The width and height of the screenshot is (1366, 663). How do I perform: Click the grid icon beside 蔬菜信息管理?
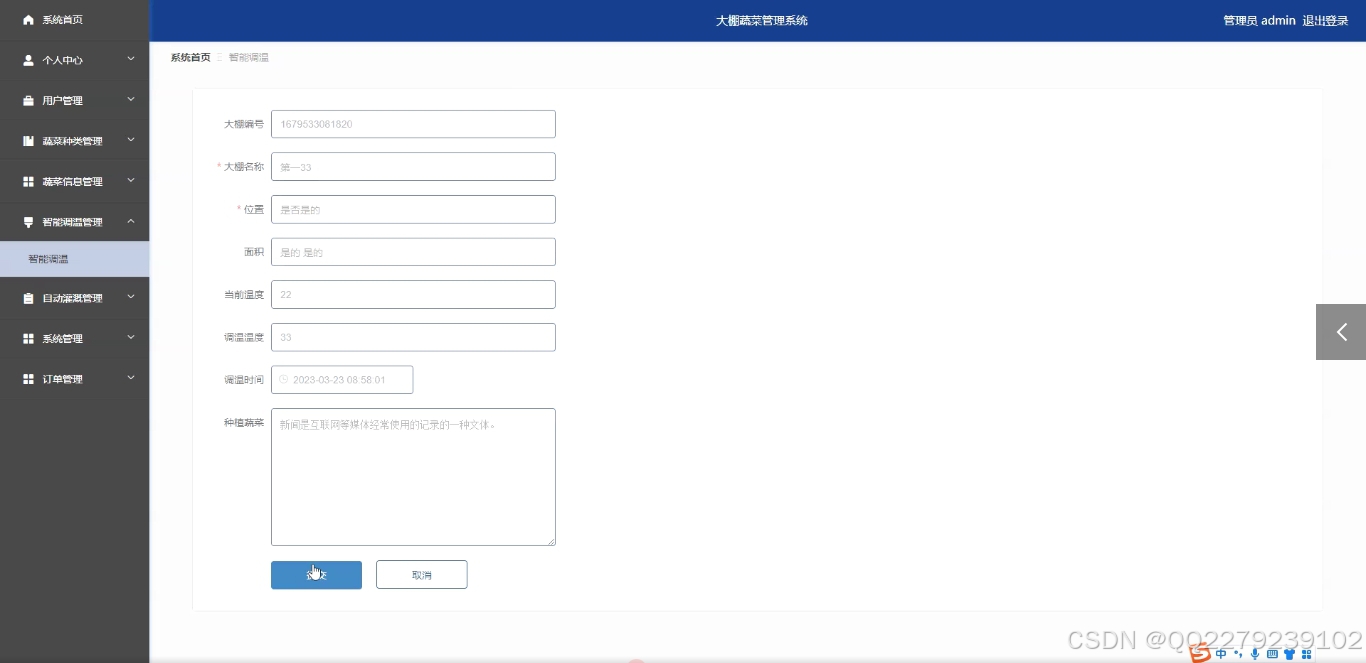click(28, 182)
